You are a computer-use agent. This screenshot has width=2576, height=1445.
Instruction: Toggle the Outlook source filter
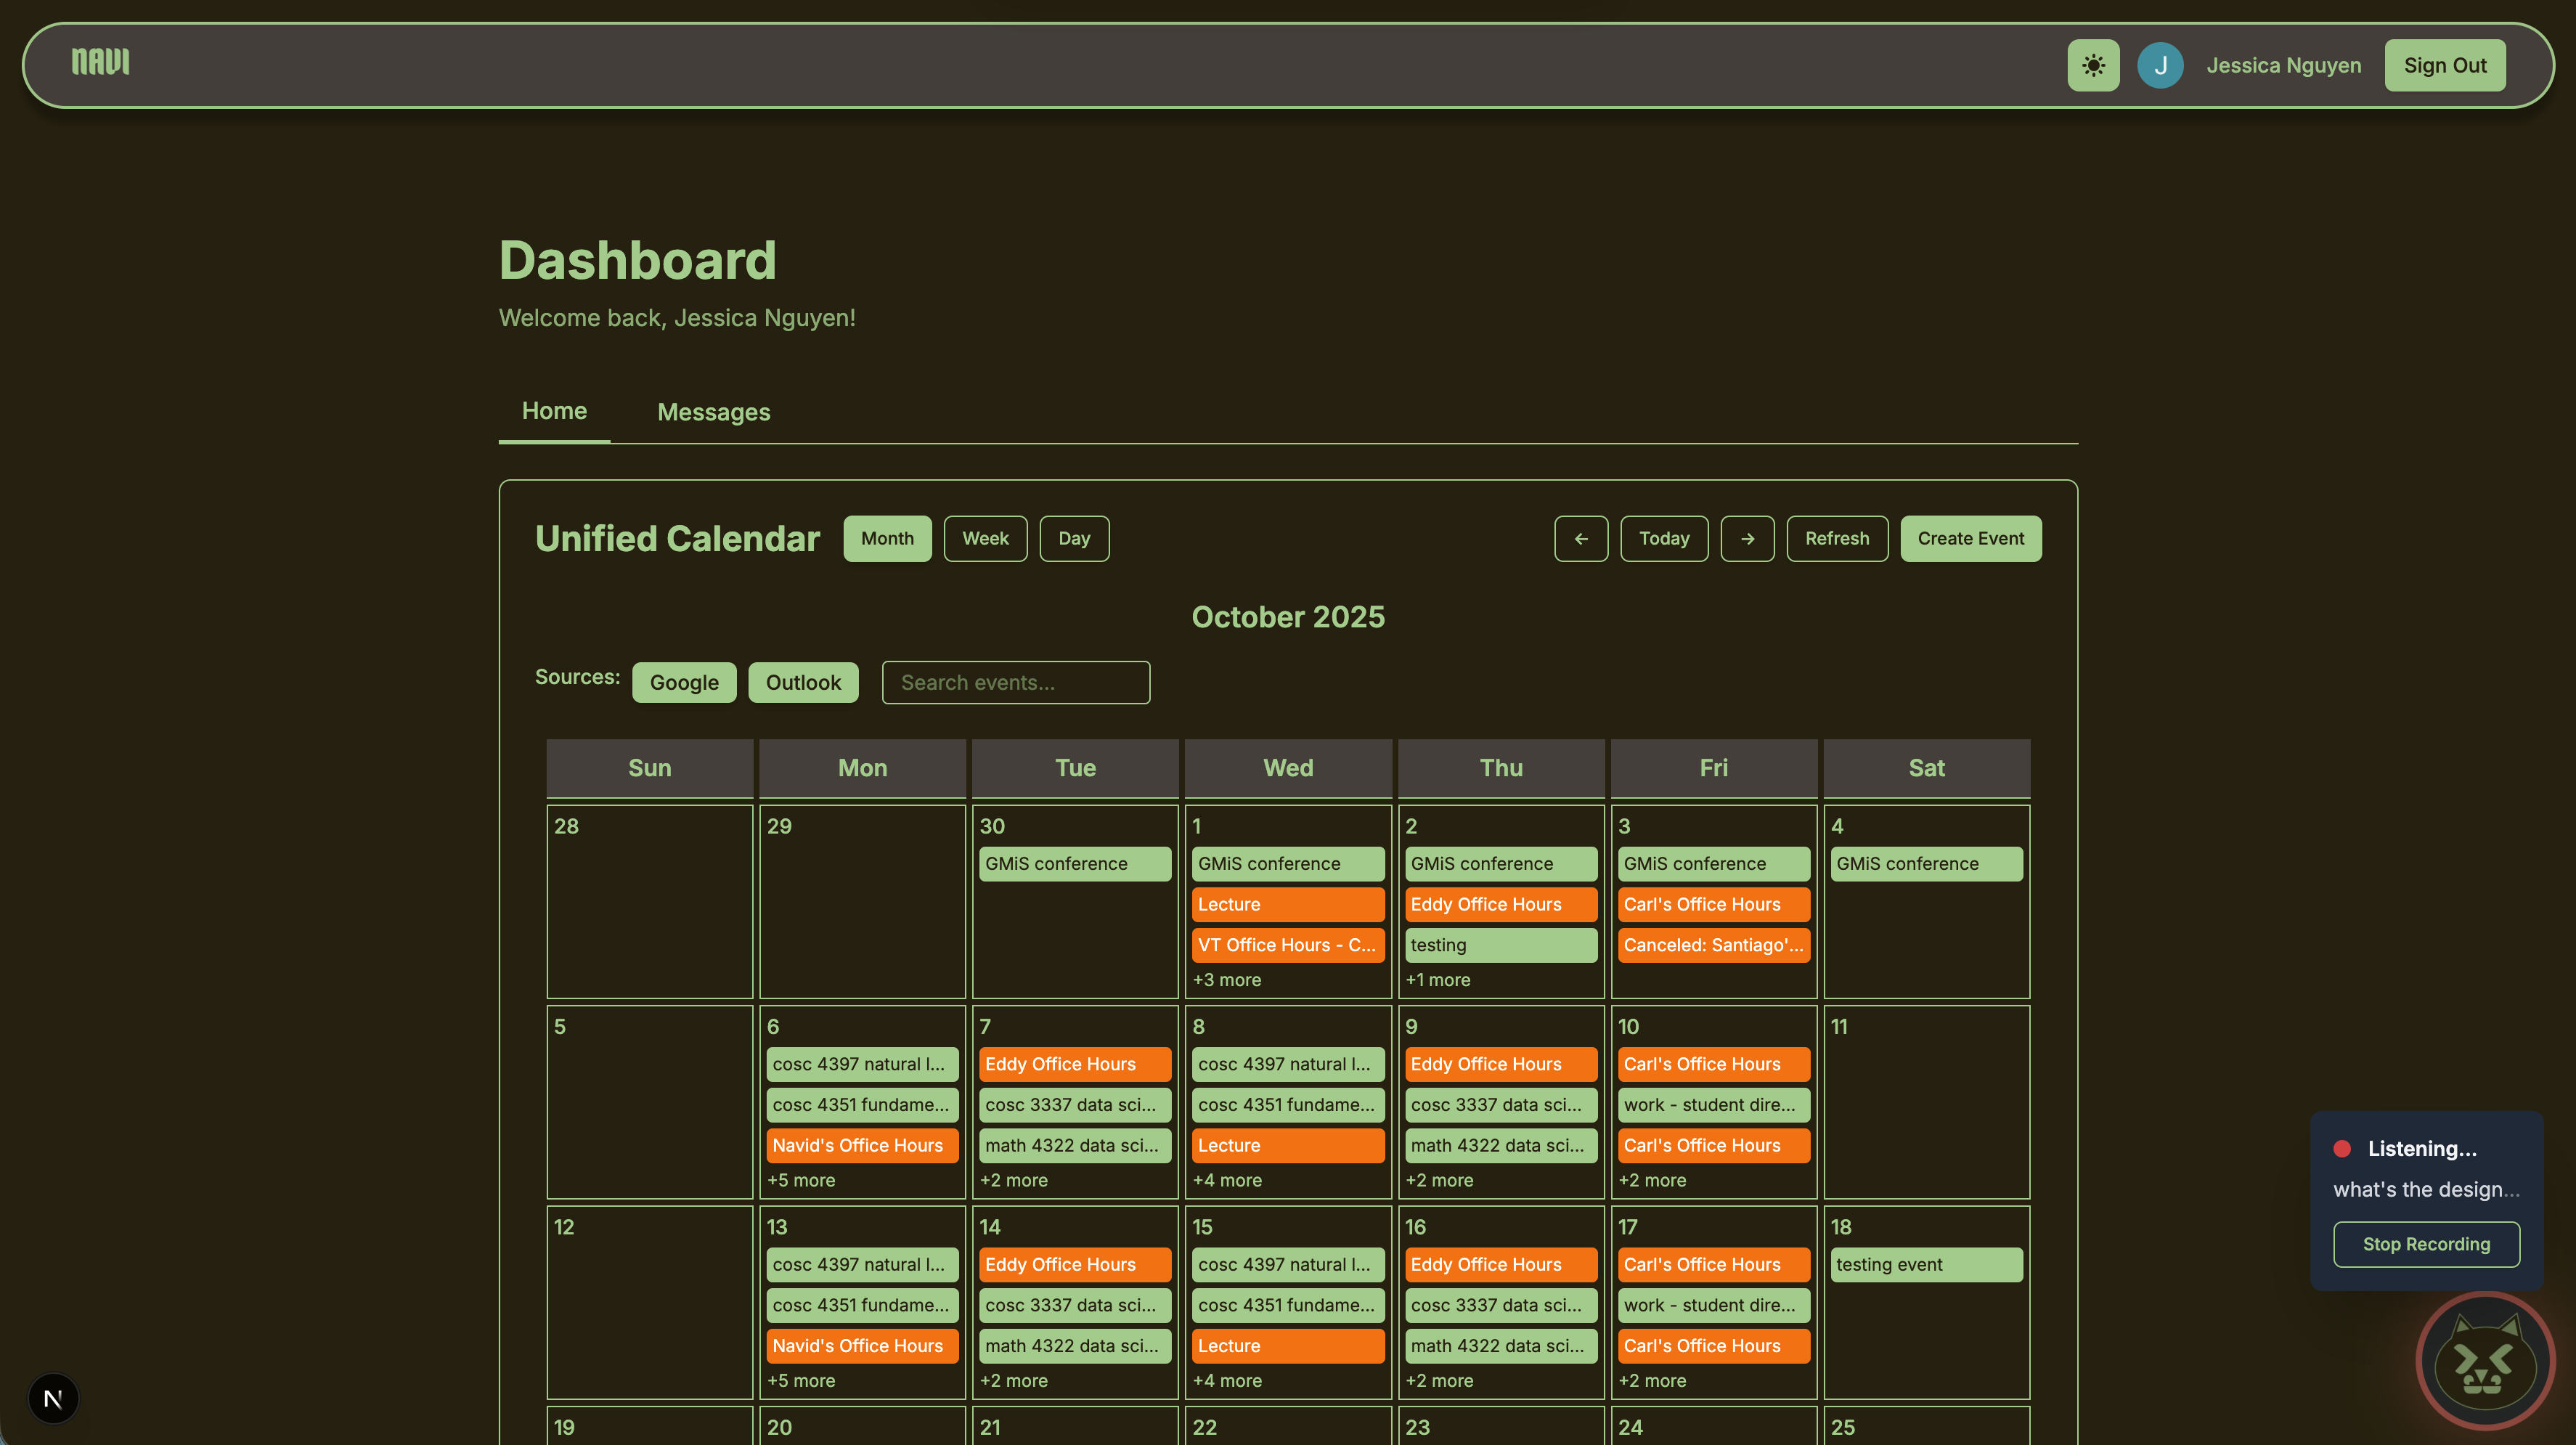(803, 682)
